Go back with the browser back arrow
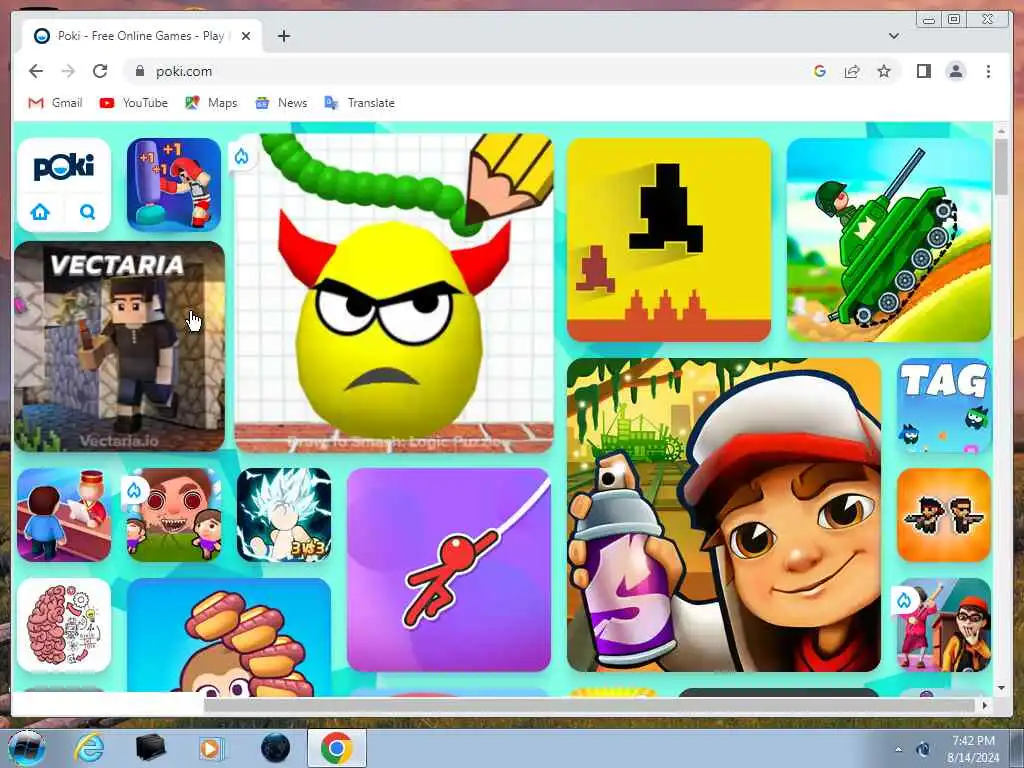The width and height of the screenshot is (1024, 768). pyautogui.click(x=36, y=71)
